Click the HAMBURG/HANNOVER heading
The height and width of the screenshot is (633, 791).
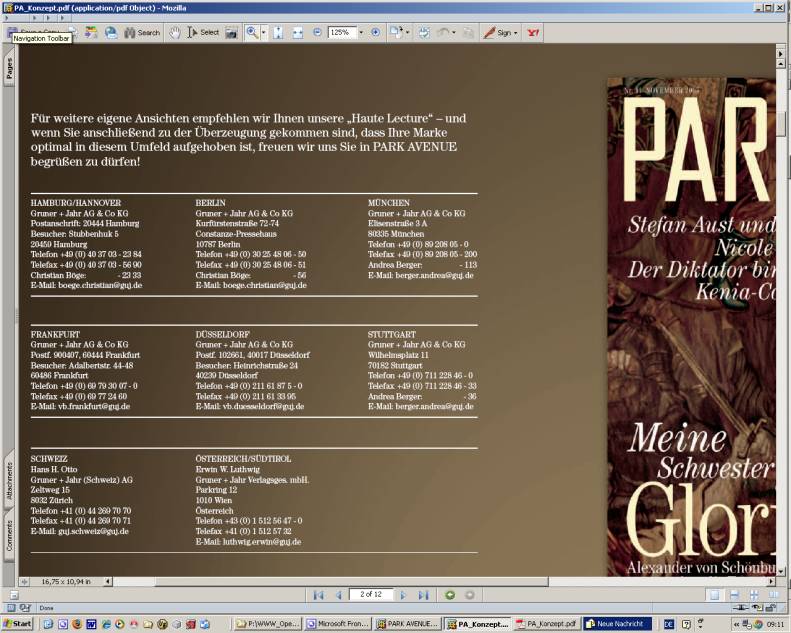coord(76,203)
